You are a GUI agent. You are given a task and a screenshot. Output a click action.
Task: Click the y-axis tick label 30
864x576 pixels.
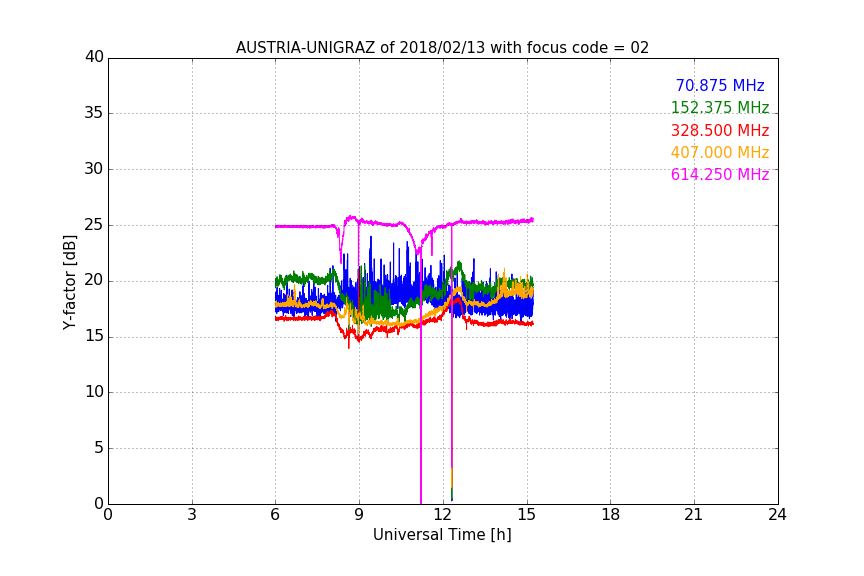pyautogui.click(x=94, y=169)
